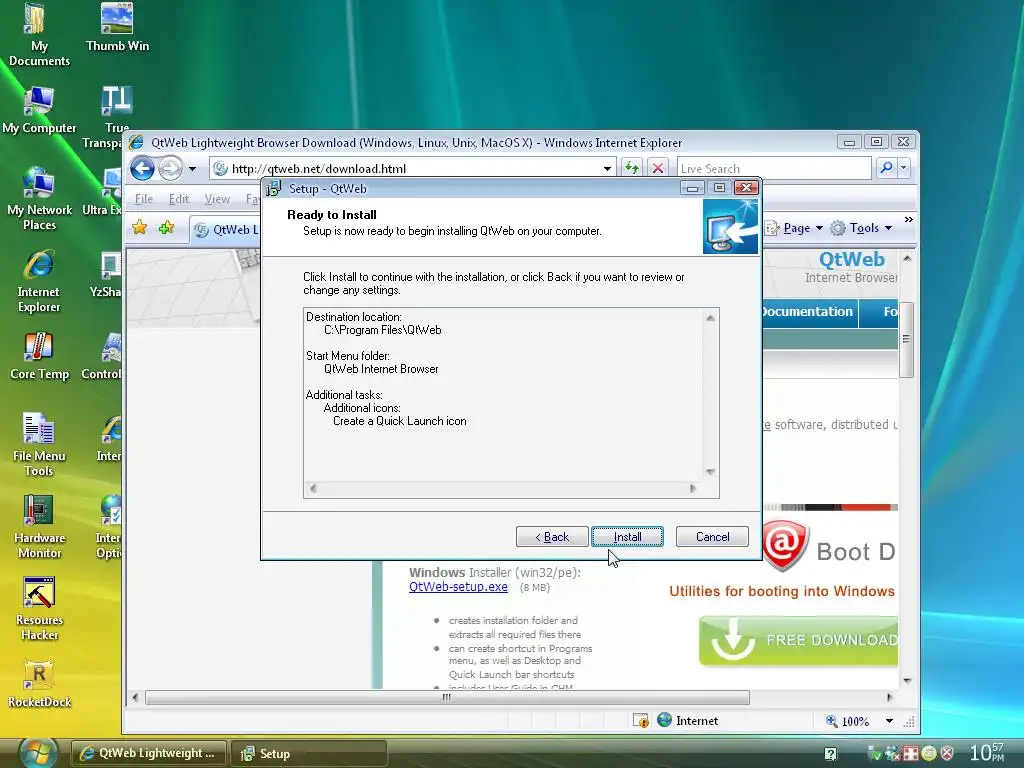Viewport: 1024px width, 768px height.
Task: Click the taskbar clock showing 10:57 PM
Action: point(986,752)
